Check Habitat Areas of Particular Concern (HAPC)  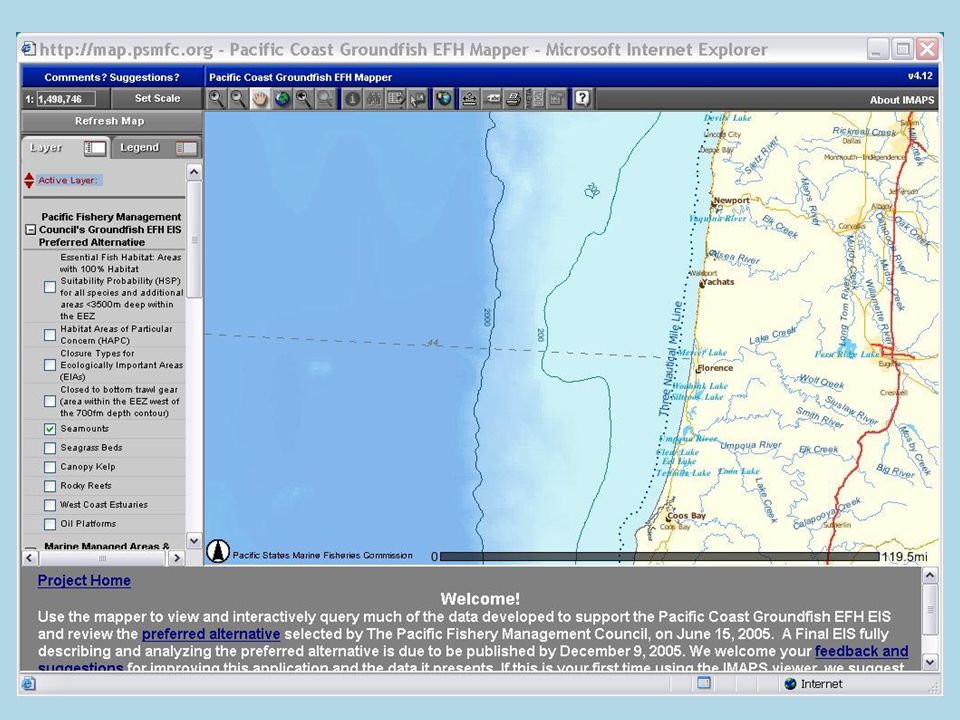pyautogui.click(x=50, y=334)
